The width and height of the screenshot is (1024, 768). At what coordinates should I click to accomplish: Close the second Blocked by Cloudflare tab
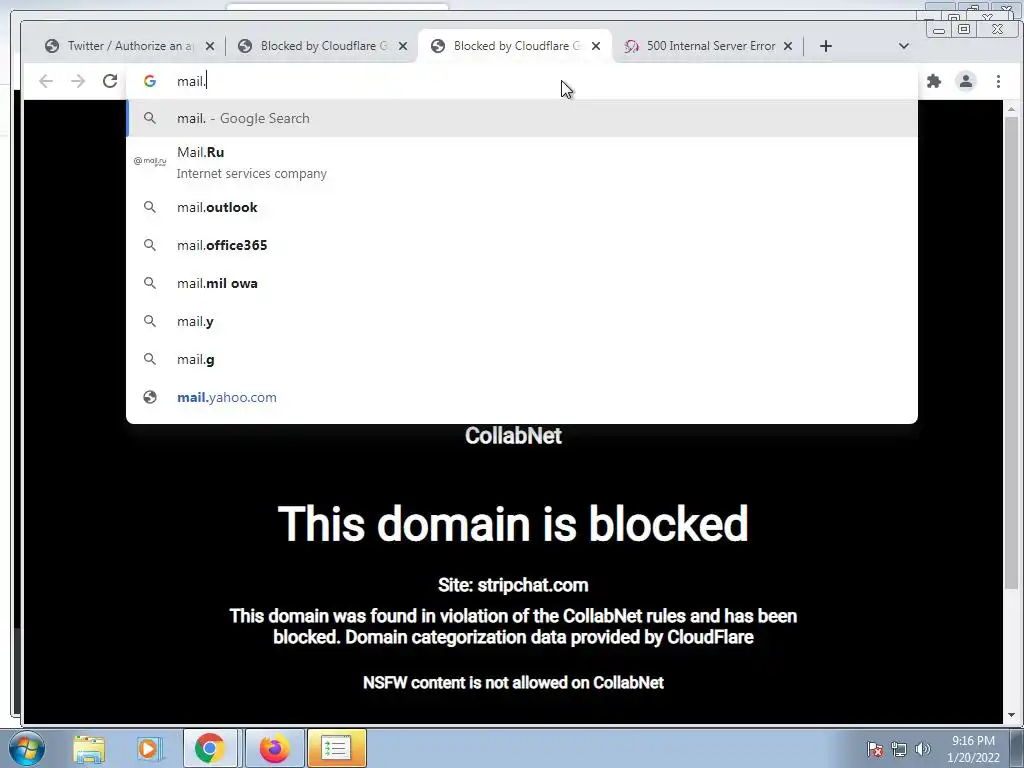tap(403, 46)
